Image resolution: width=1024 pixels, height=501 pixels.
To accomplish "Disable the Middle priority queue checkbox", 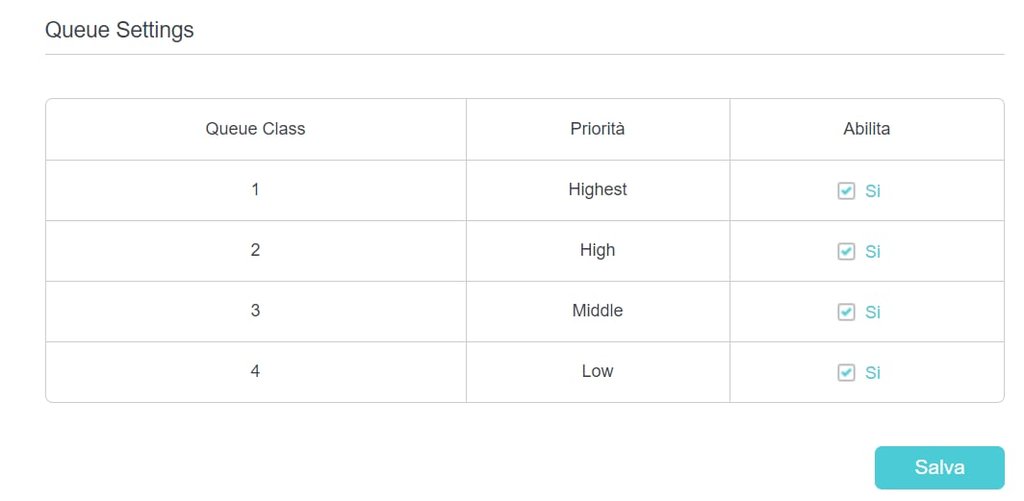I will point(846,312).
